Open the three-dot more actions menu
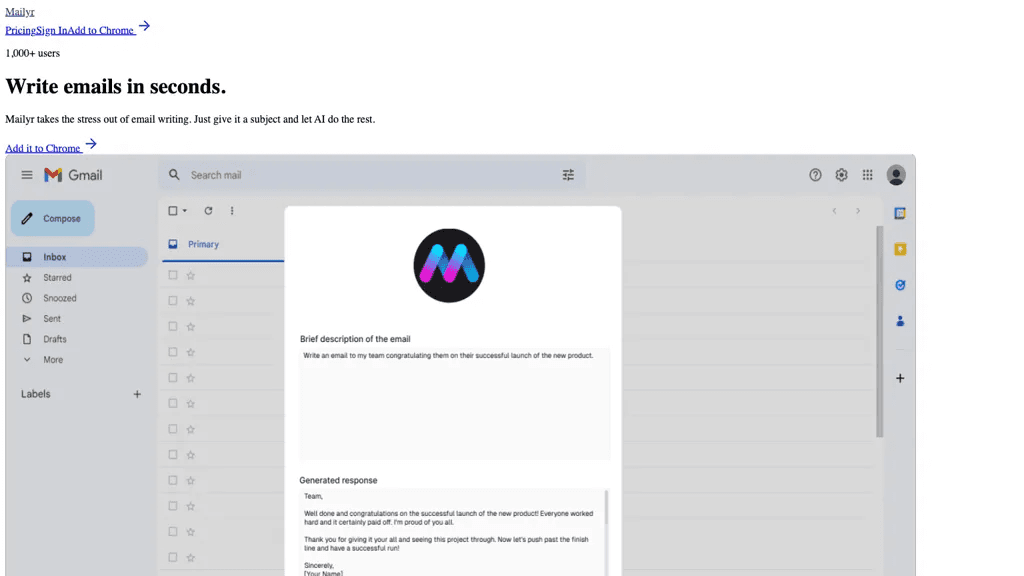The image size is (1024, 576). (x=232, y=211)
